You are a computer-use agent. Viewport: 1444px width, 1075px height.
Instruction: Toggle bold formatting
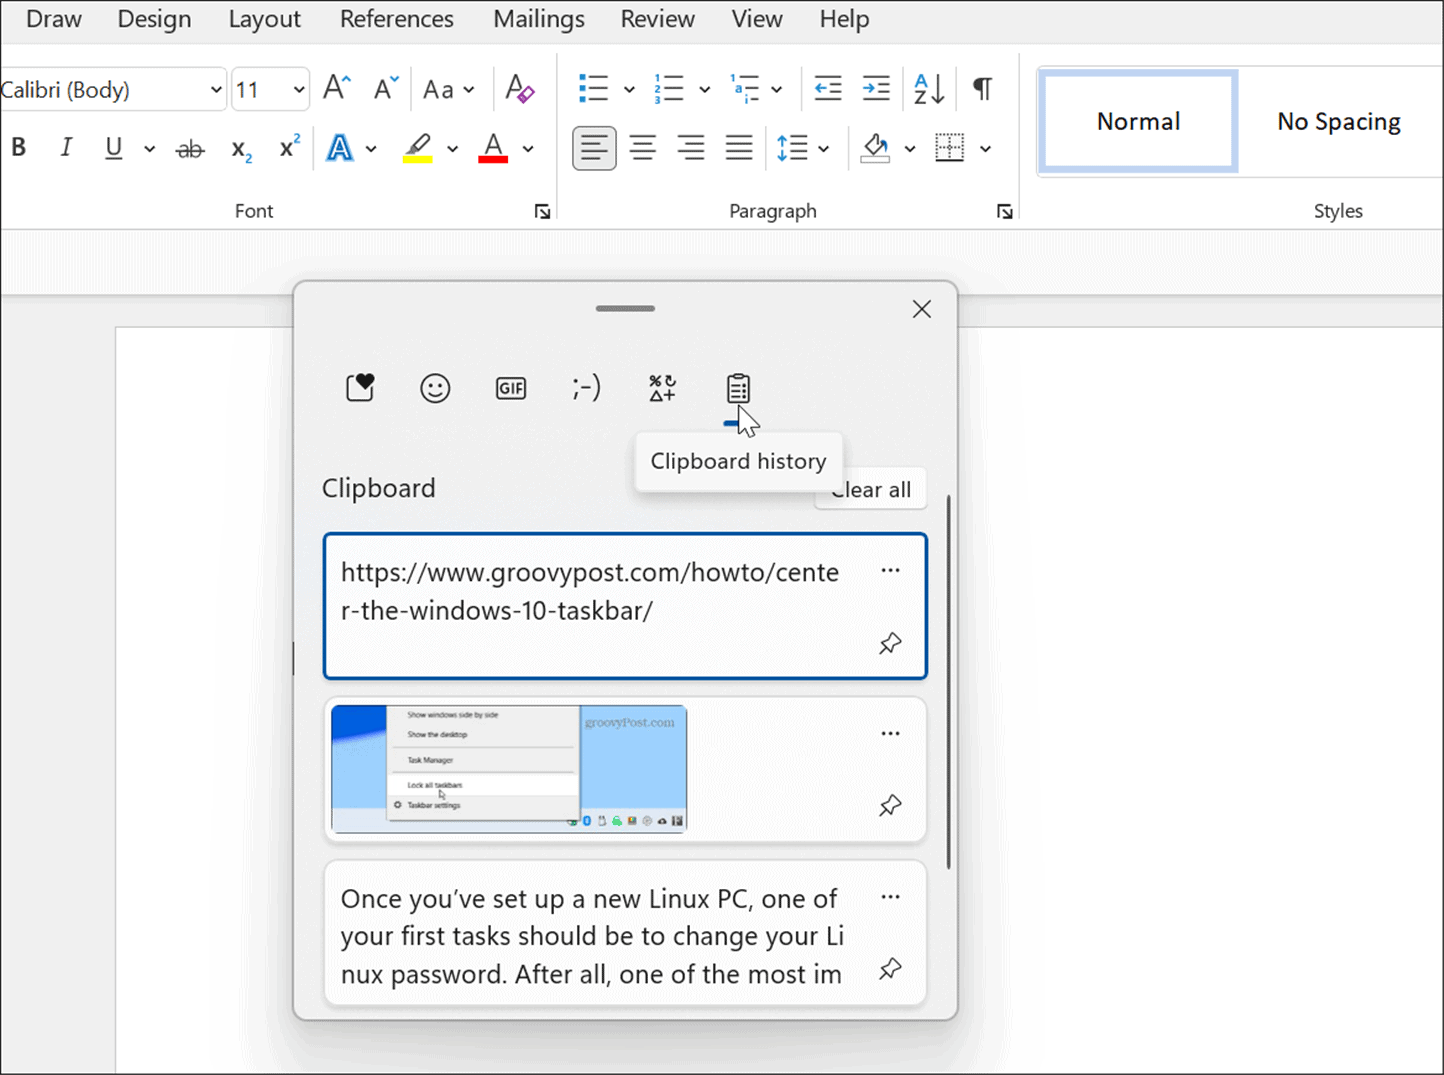coord(18,148)
